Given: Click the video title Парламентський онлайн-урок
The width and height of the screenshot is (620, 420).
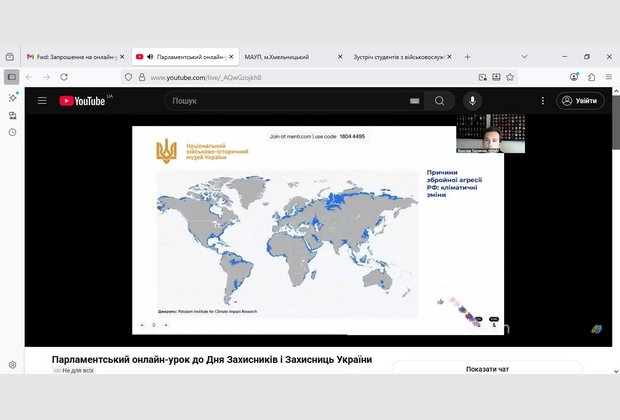Looking at the screenshot, I should tap(212, 359).
